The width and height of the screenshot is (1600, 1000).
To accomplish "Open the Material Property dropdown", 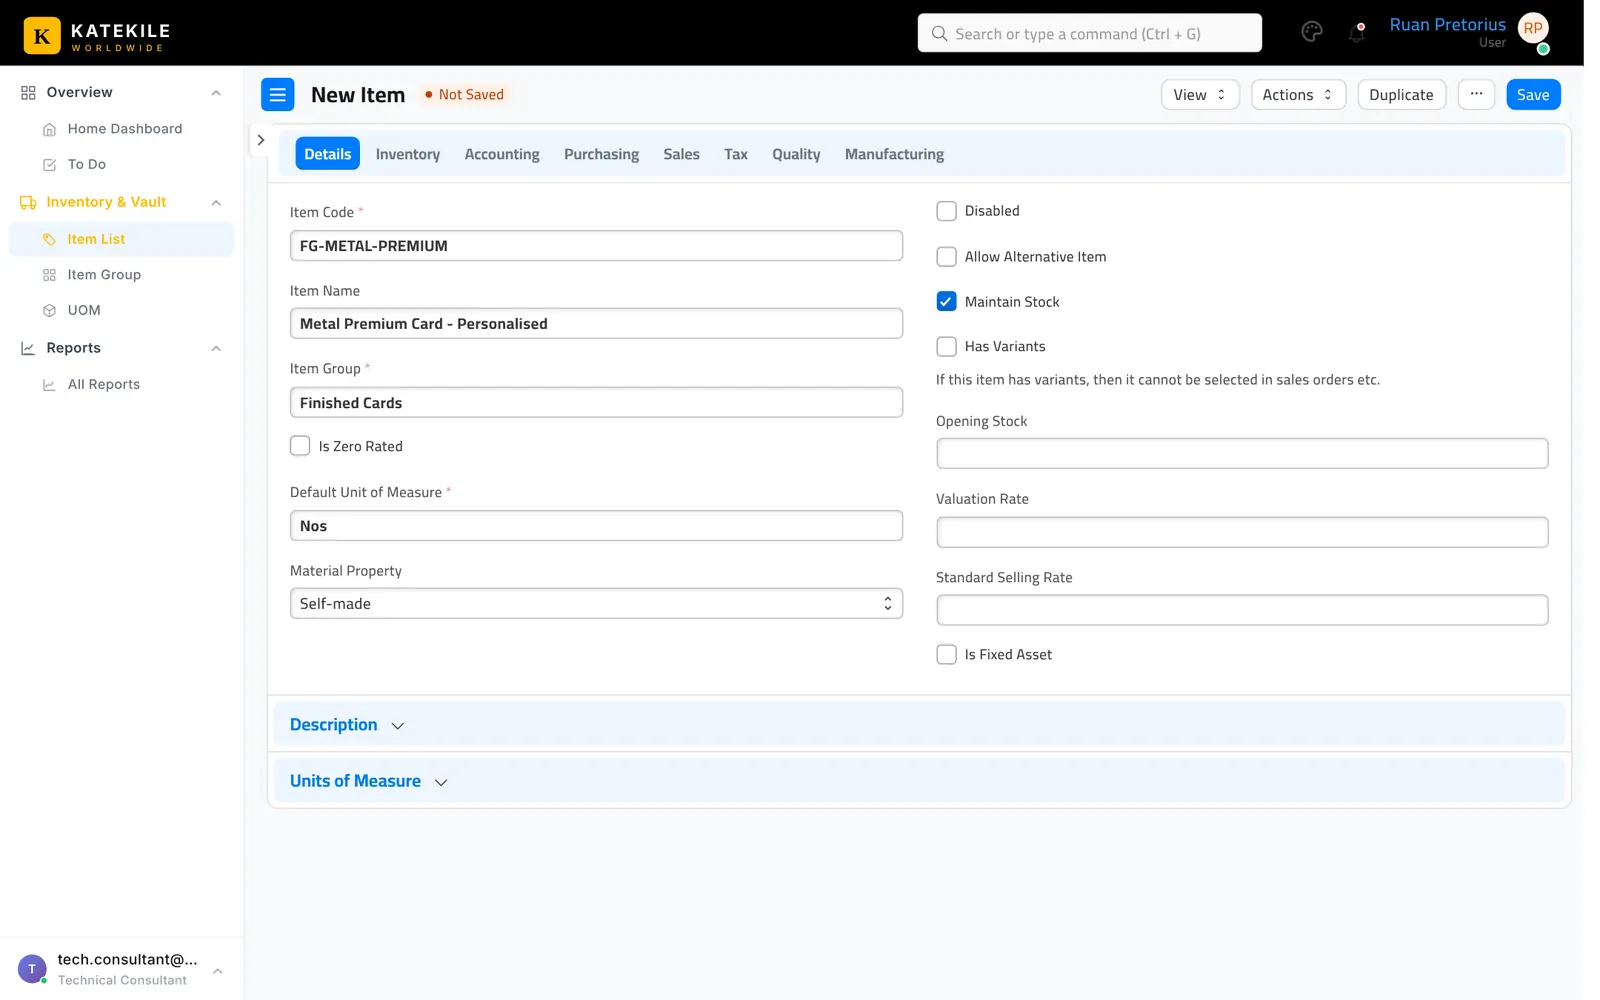I will click(596, 604).
